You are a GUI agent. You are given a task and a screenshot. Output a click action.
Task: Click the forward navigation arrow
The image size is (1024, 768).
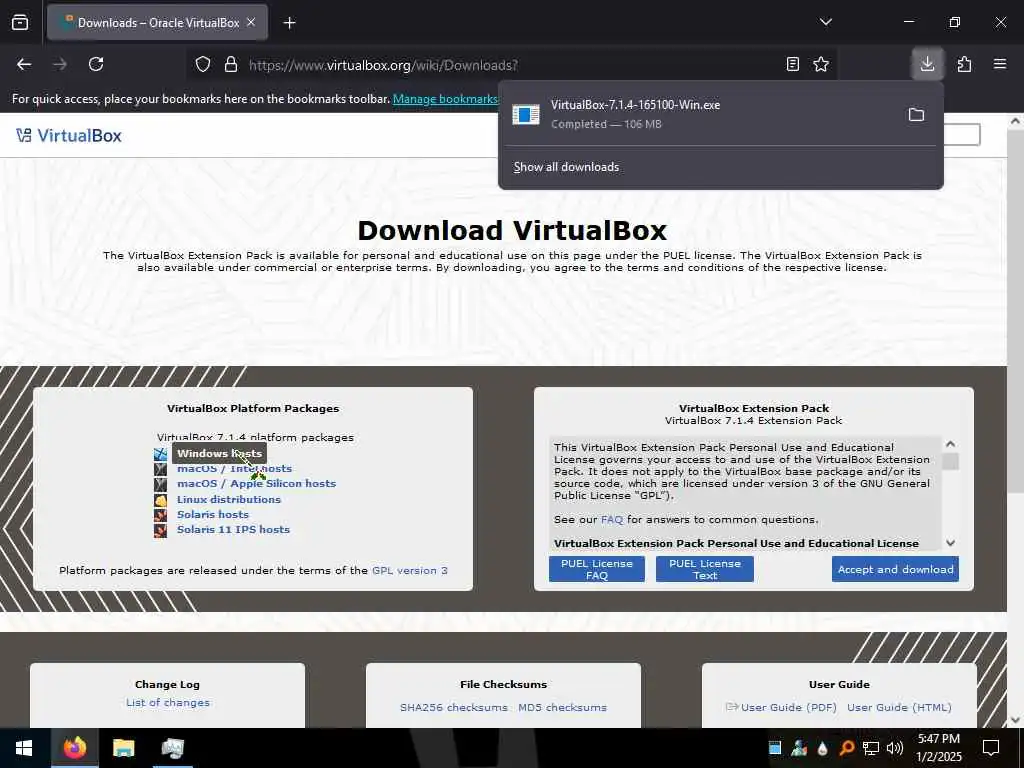point(60,64)
